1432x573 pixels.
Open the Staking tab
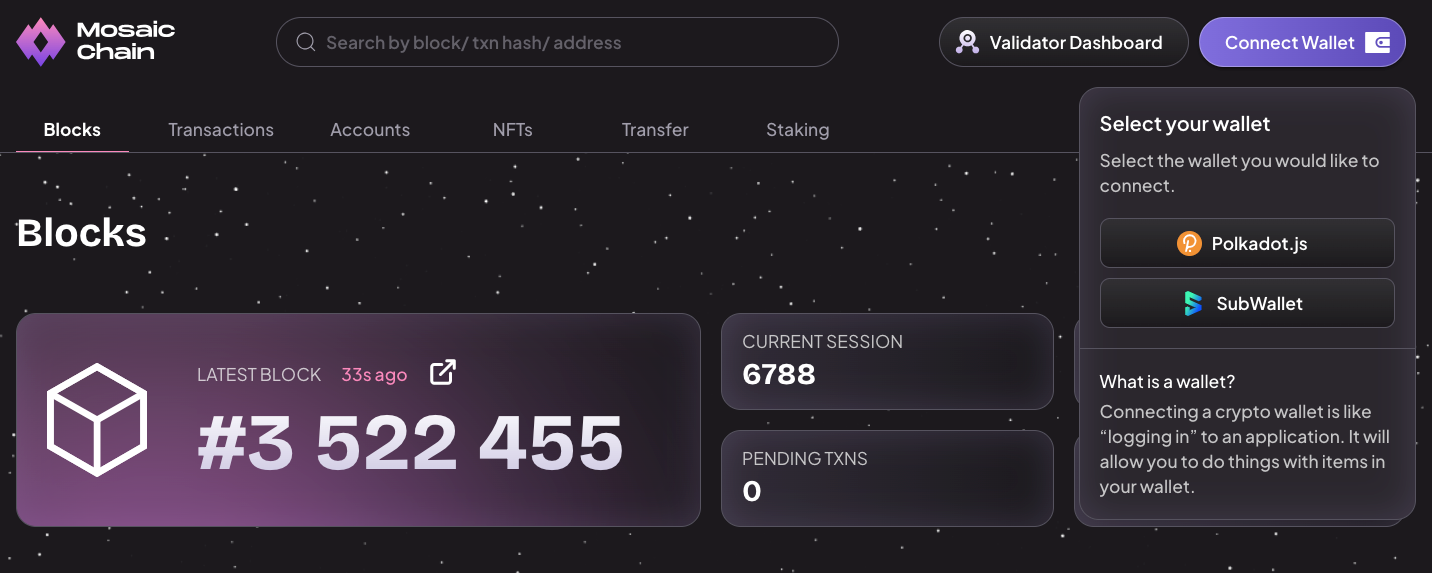pyautogui.click(x=797, y=130)
